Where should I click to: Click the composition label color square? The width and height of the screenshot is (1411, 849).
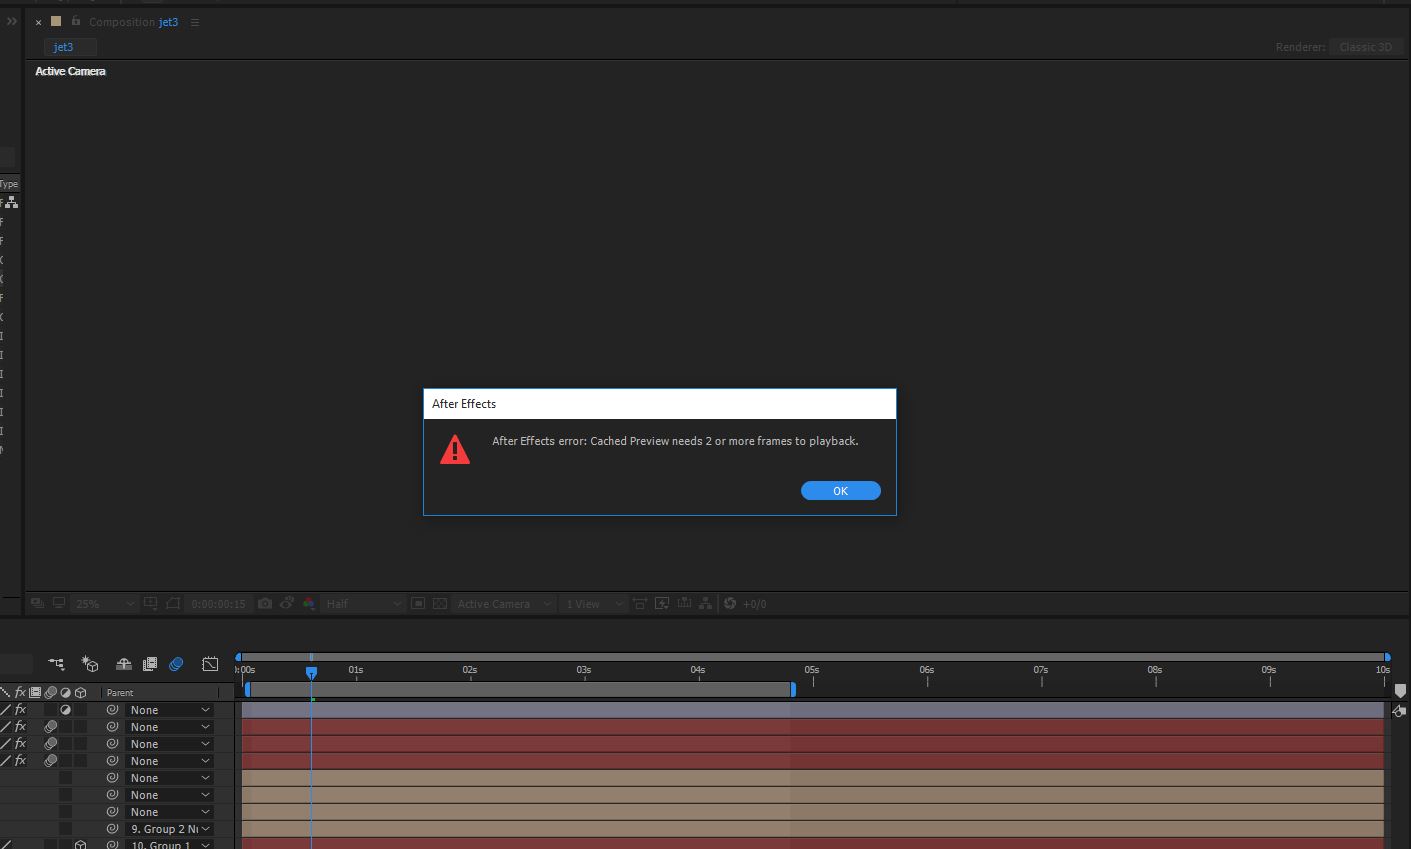pos(56,21)
